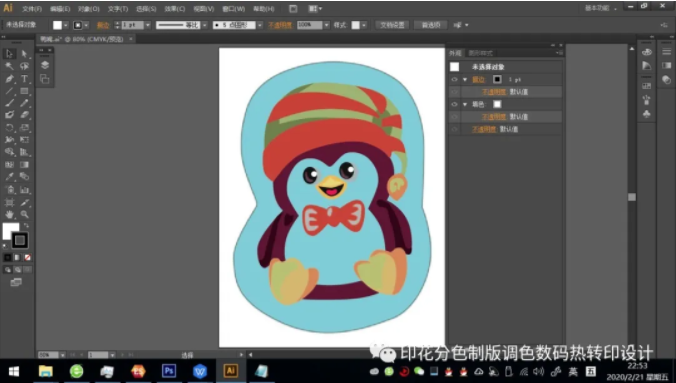676x383 pixels.
Task: Open the Artboards panel icon below Layers
Action: (45, 79)
